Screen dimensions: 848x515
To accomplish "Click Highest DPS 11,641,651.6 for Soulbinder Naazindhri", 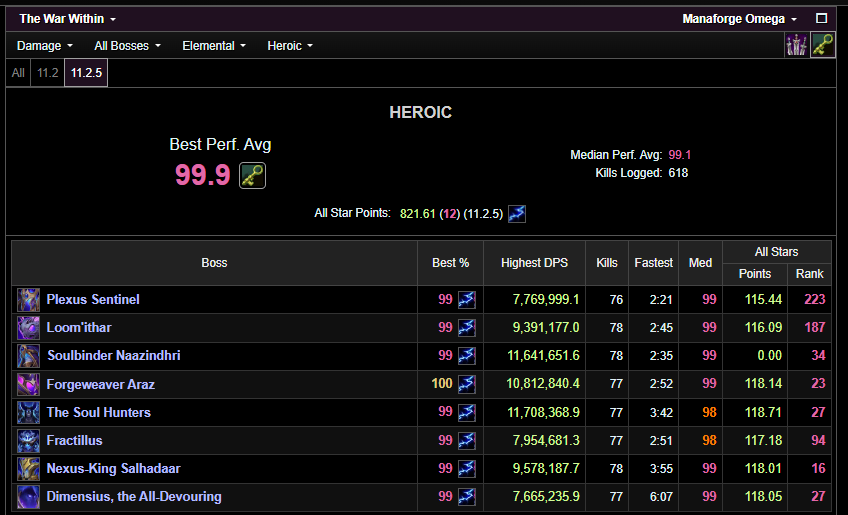I will point(544,356).
